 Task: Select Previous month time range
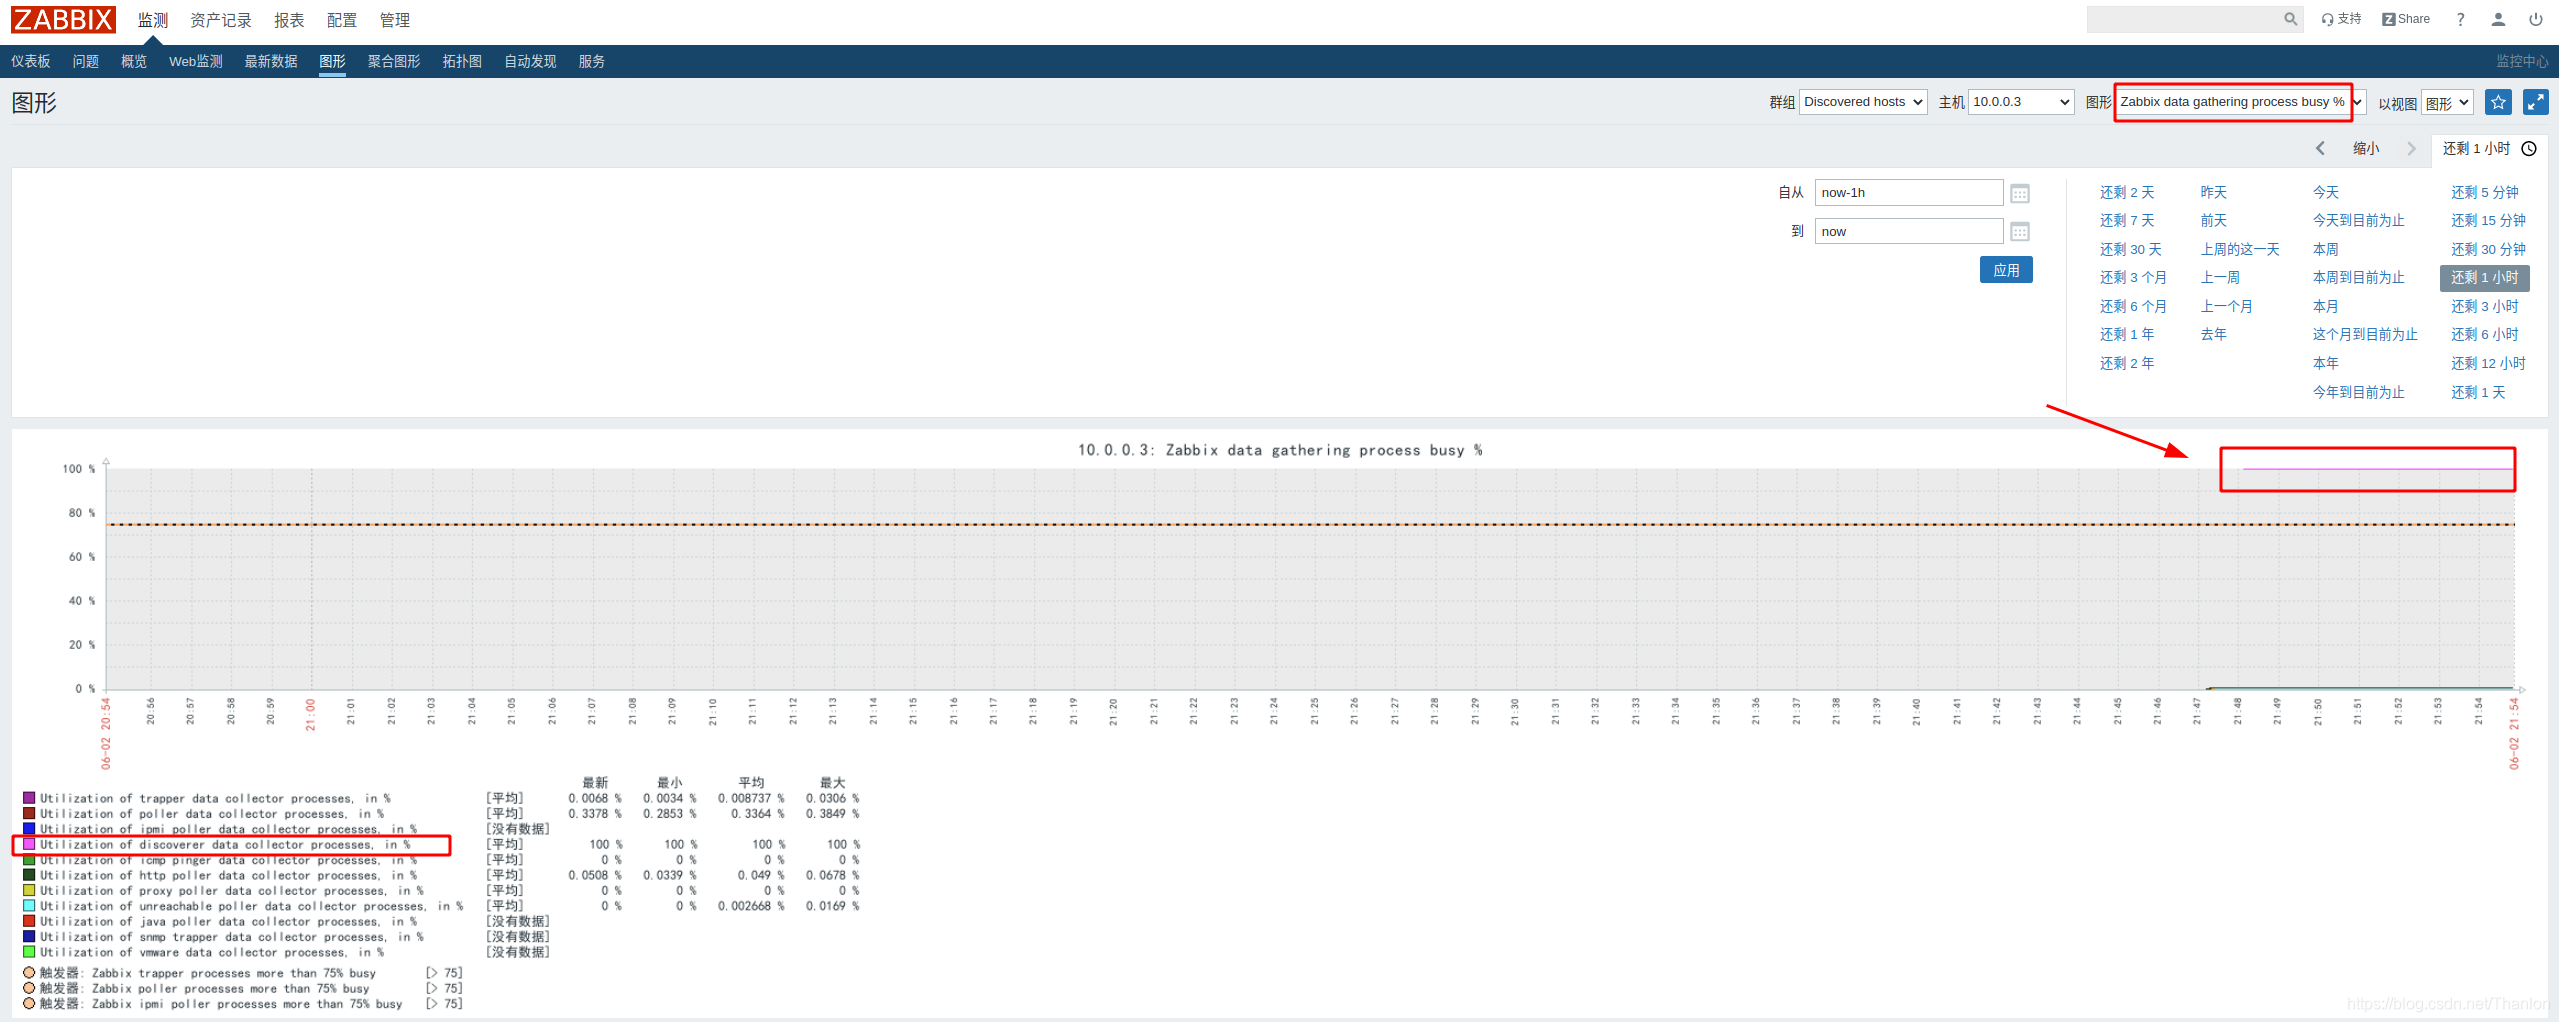point(2227,306)
